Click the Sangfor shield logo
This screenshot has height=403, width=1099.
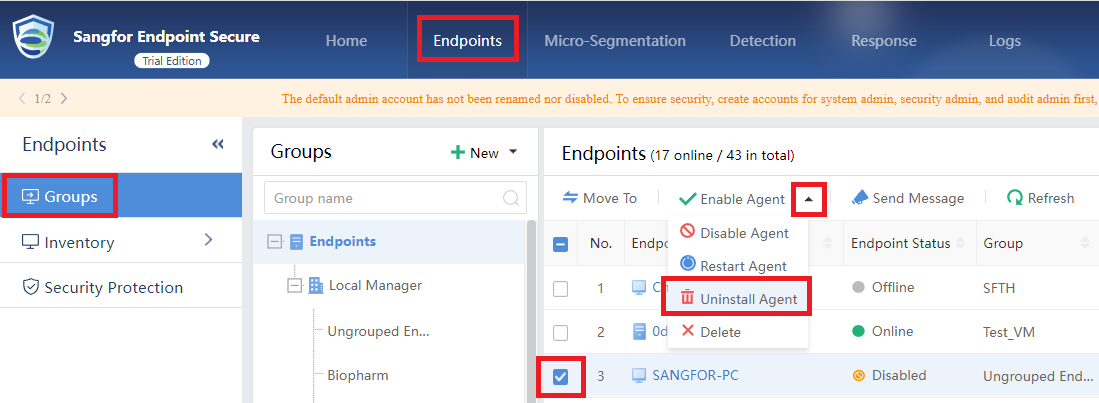[34, 40]
